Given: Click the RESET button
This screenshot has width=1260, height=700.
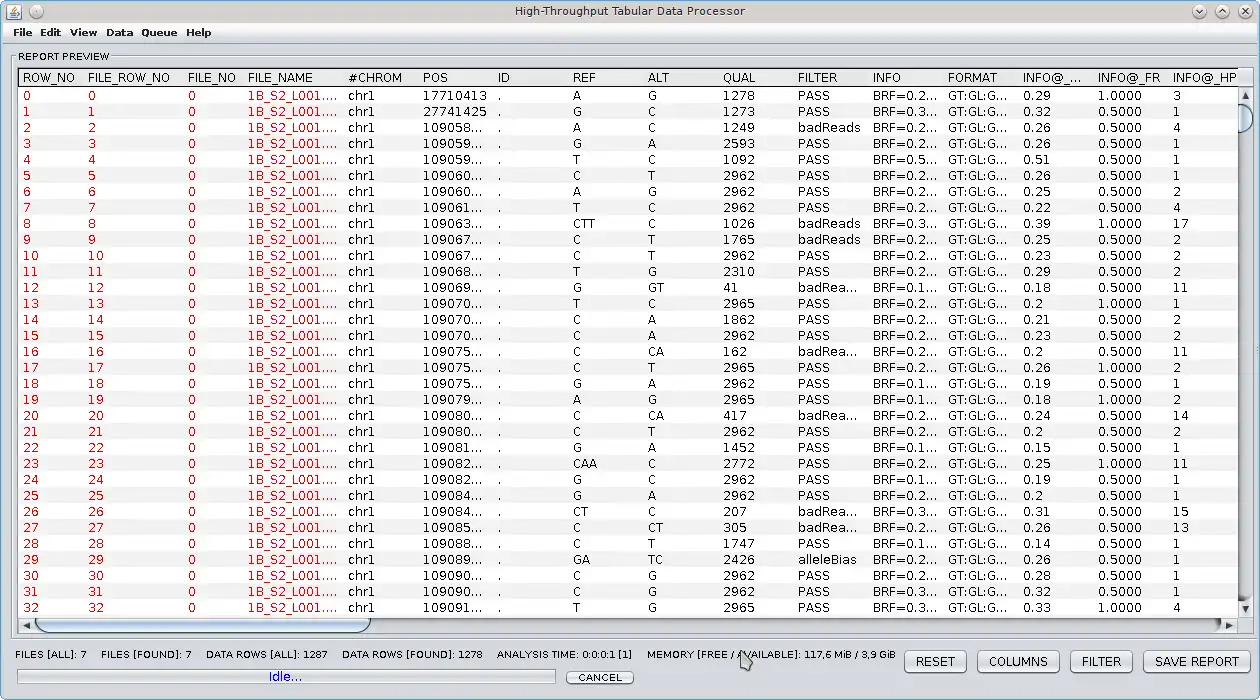Looking at the screenshot, I should pyautogui.click(x=935, y=662).
